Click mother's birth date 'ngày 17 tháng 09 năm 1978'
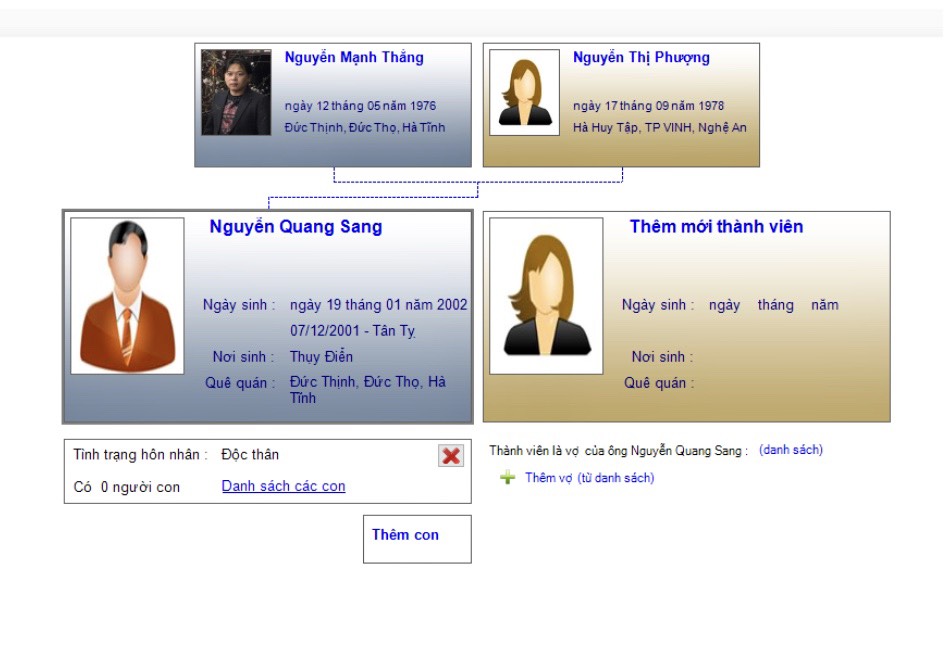 coord(648,105)
